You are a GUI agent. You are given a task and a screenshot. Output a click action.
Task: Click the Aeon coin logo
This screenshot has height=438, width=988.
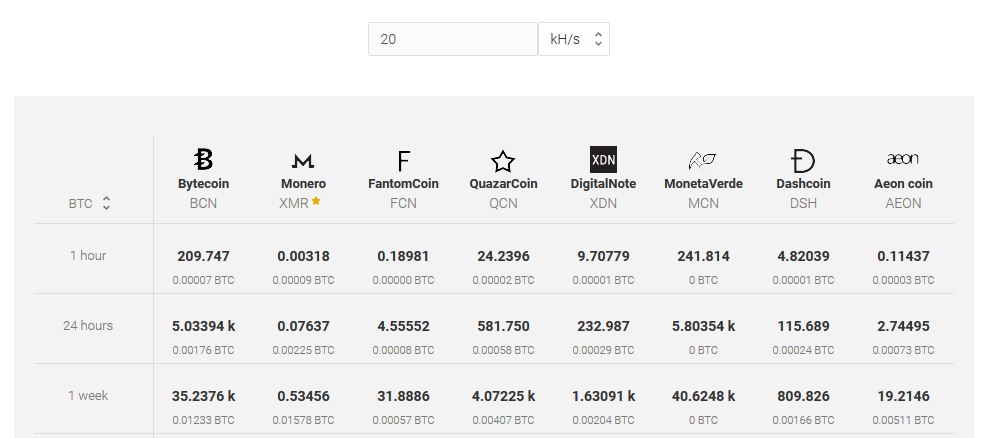(902, 159)
